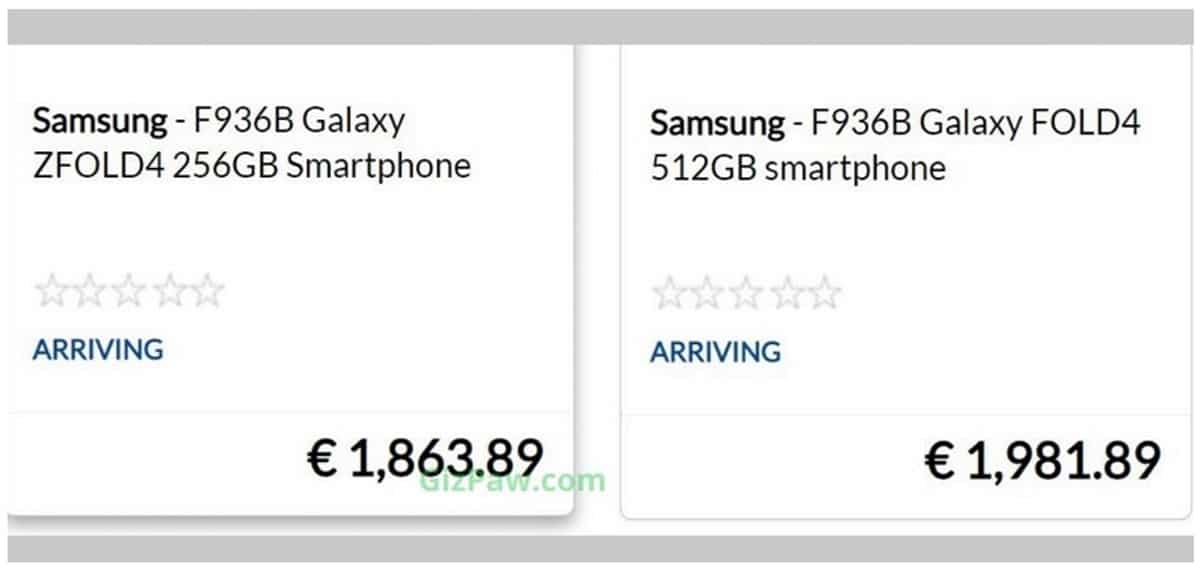The image size is (1200, 573).
Task: Click ARRIVING status on the 512GB card
Action: pyautogui.click(x=716, y=352)
